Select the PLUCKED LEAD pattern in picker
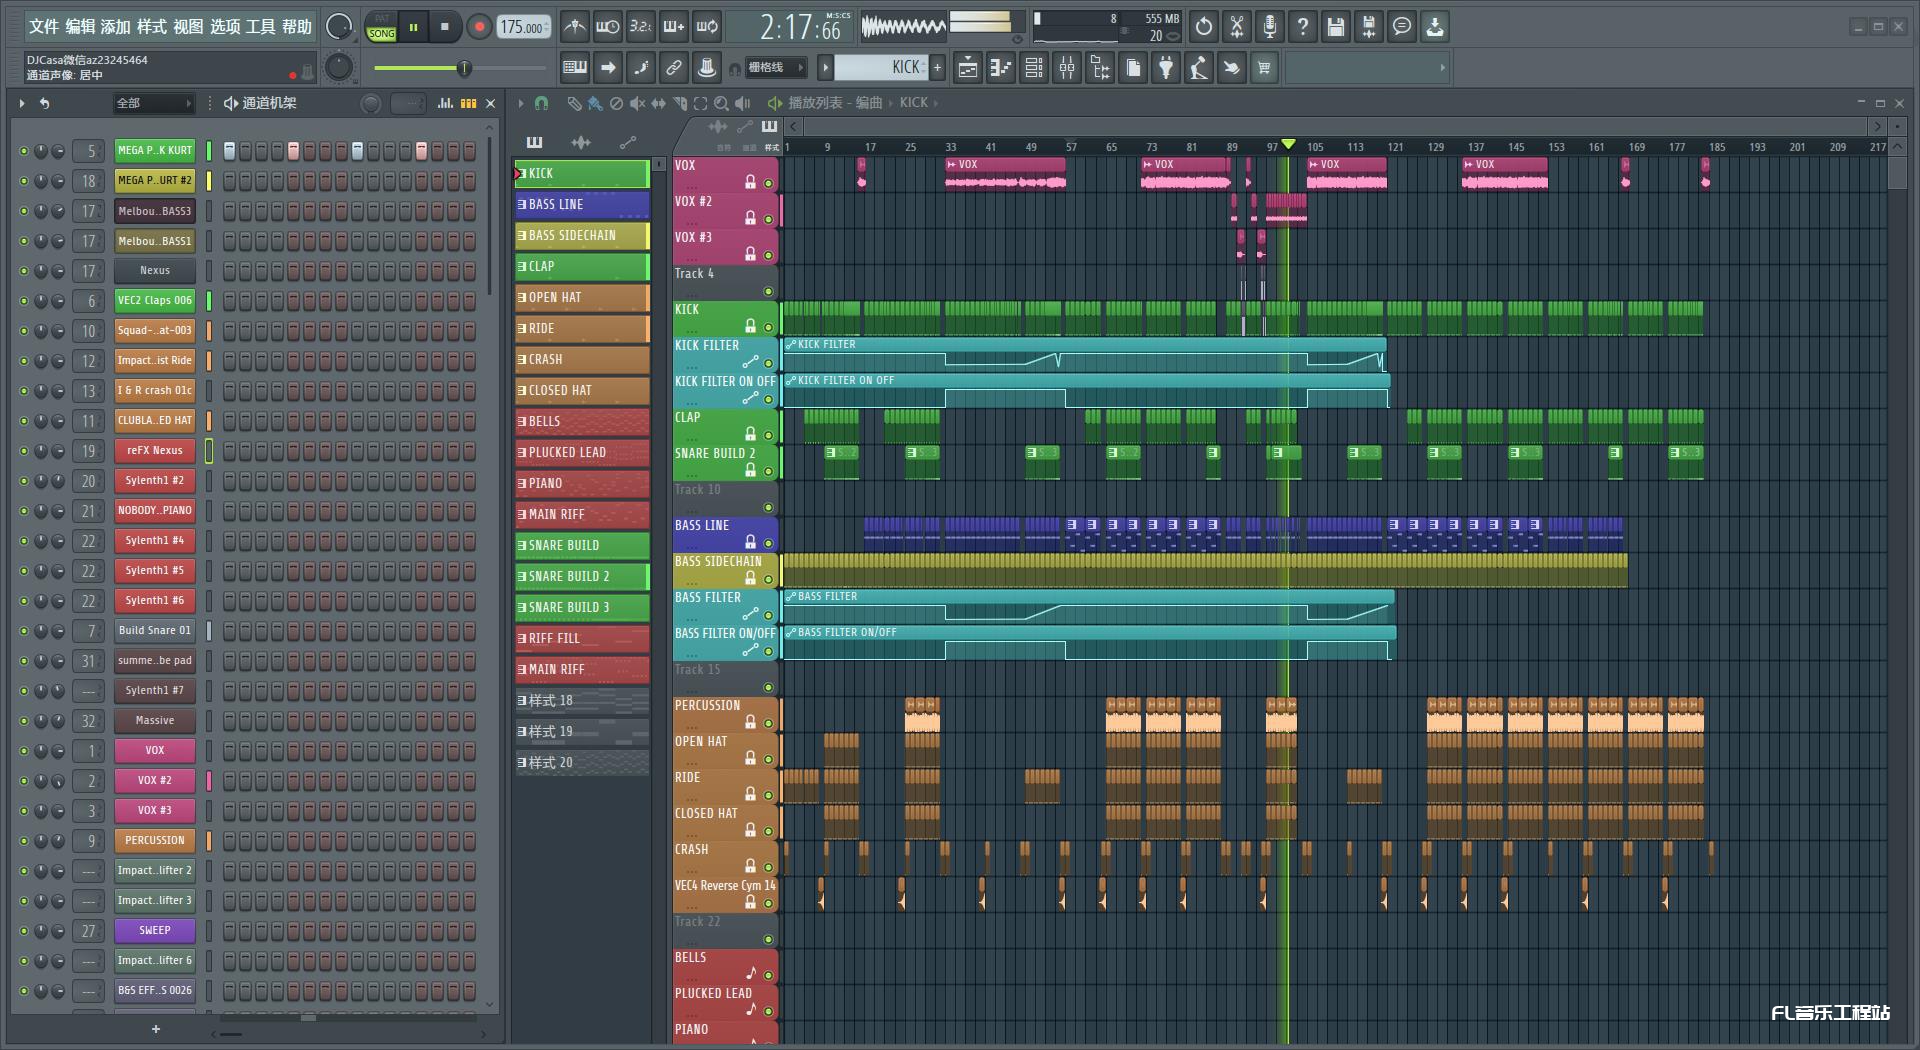This screenshot has width=1920, height=1050. tap(582, 453)
